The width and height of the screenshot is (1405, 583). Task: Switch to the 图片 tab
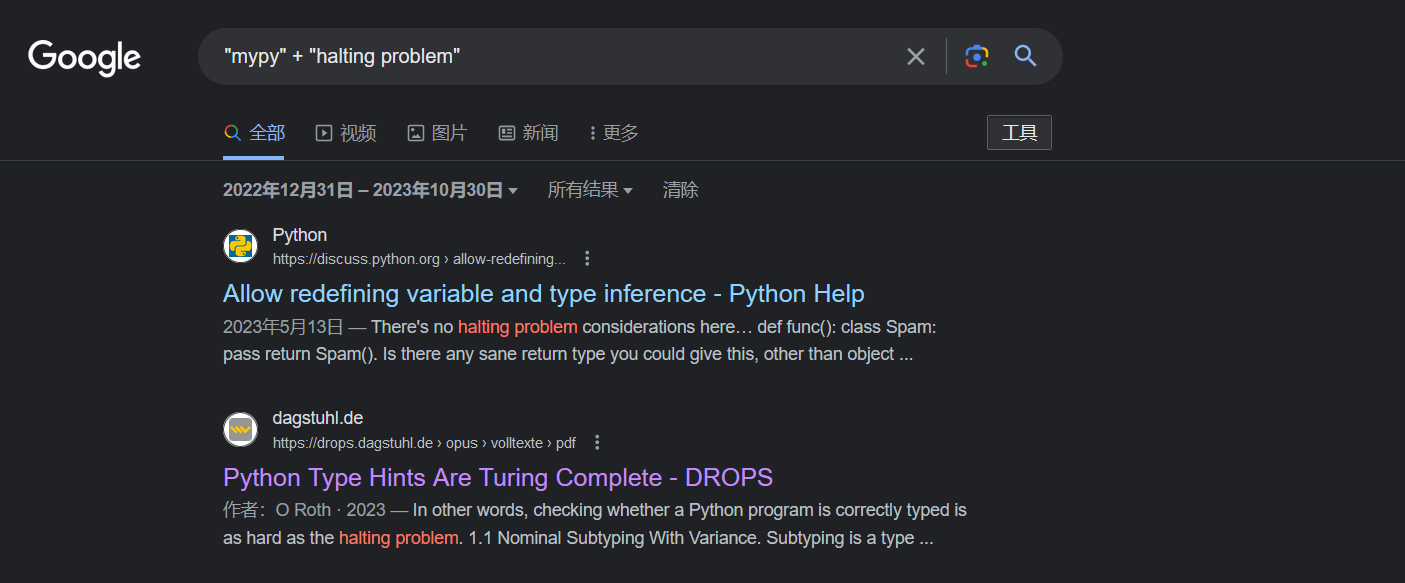tap(437, 133)
